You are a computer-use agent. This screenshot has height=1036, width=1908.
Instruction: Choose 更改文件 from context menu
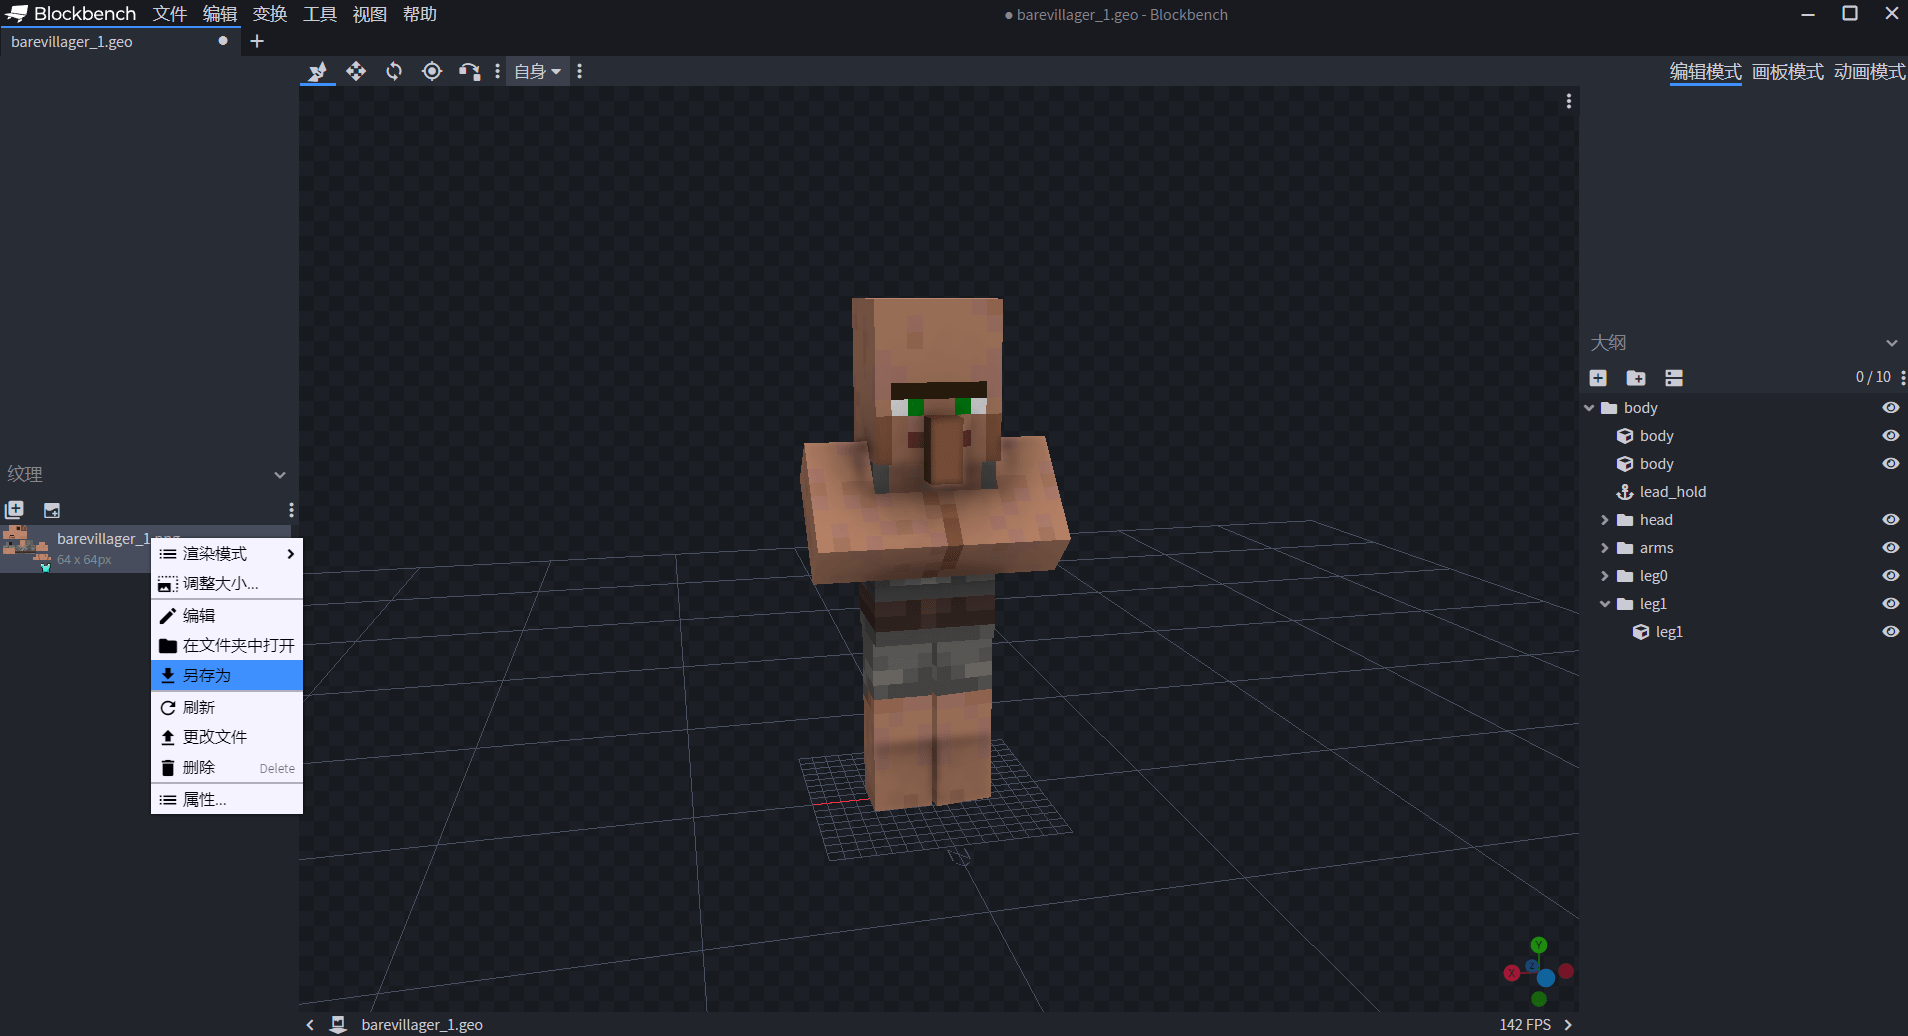227,737
